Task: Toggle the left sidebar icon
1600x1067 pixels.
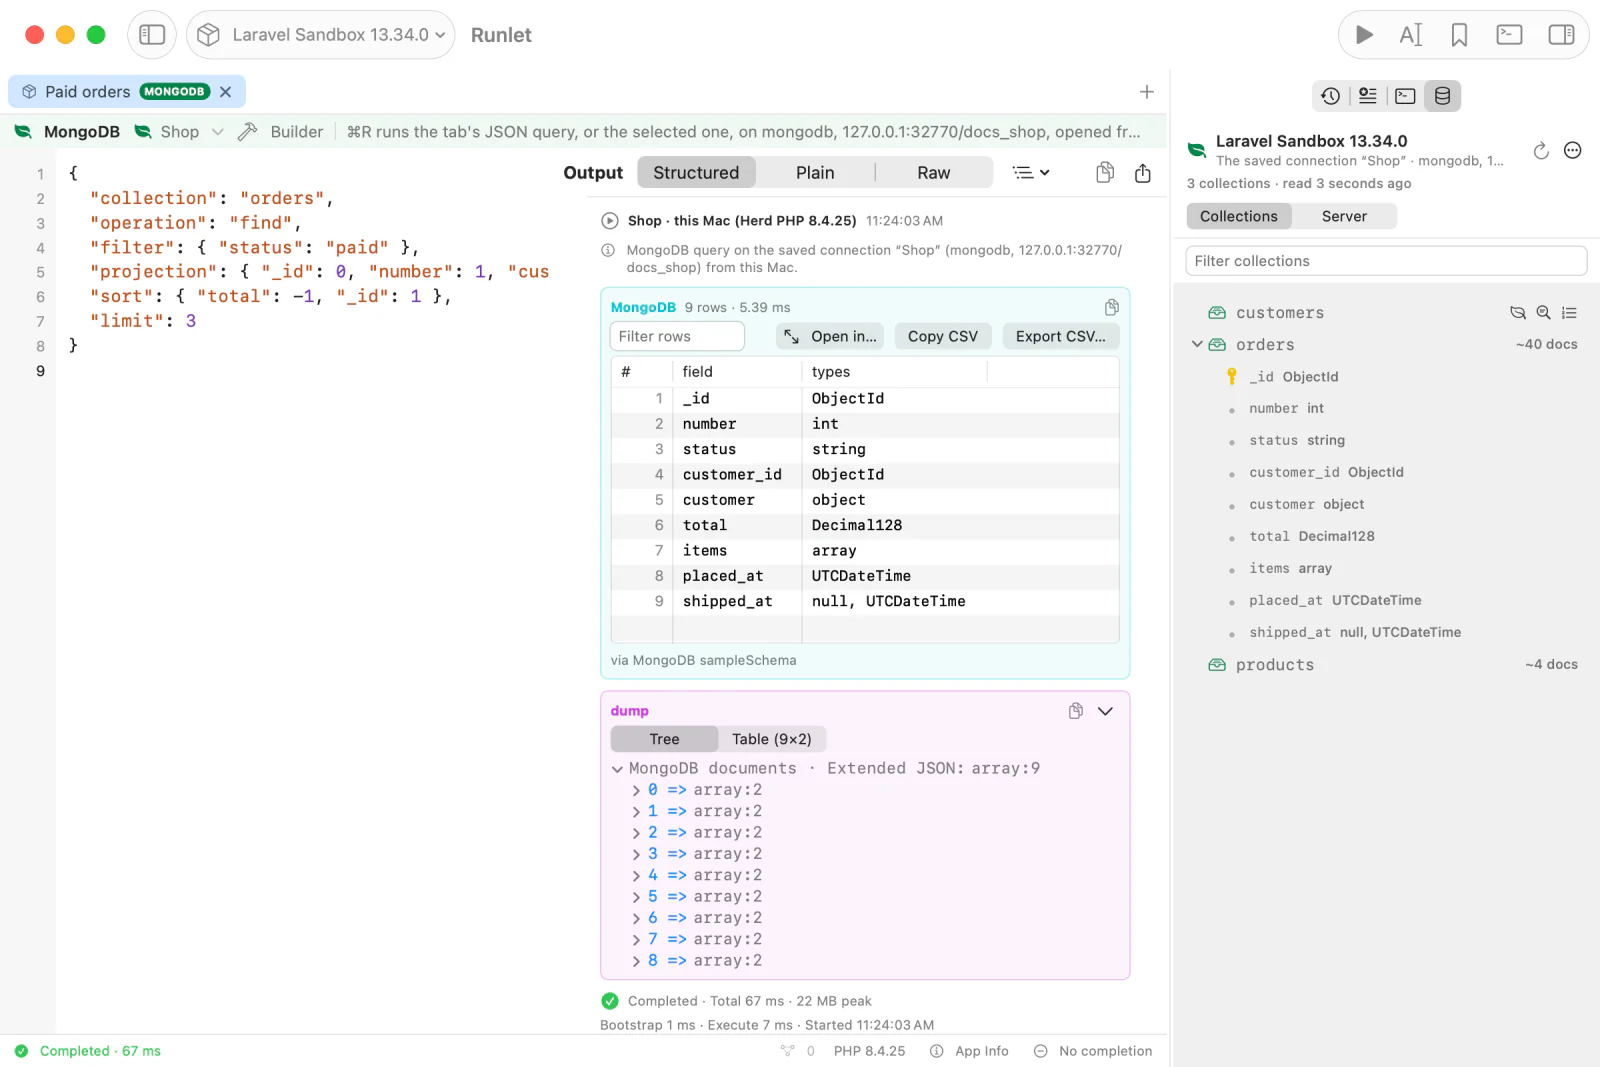Action: point(152,35)
